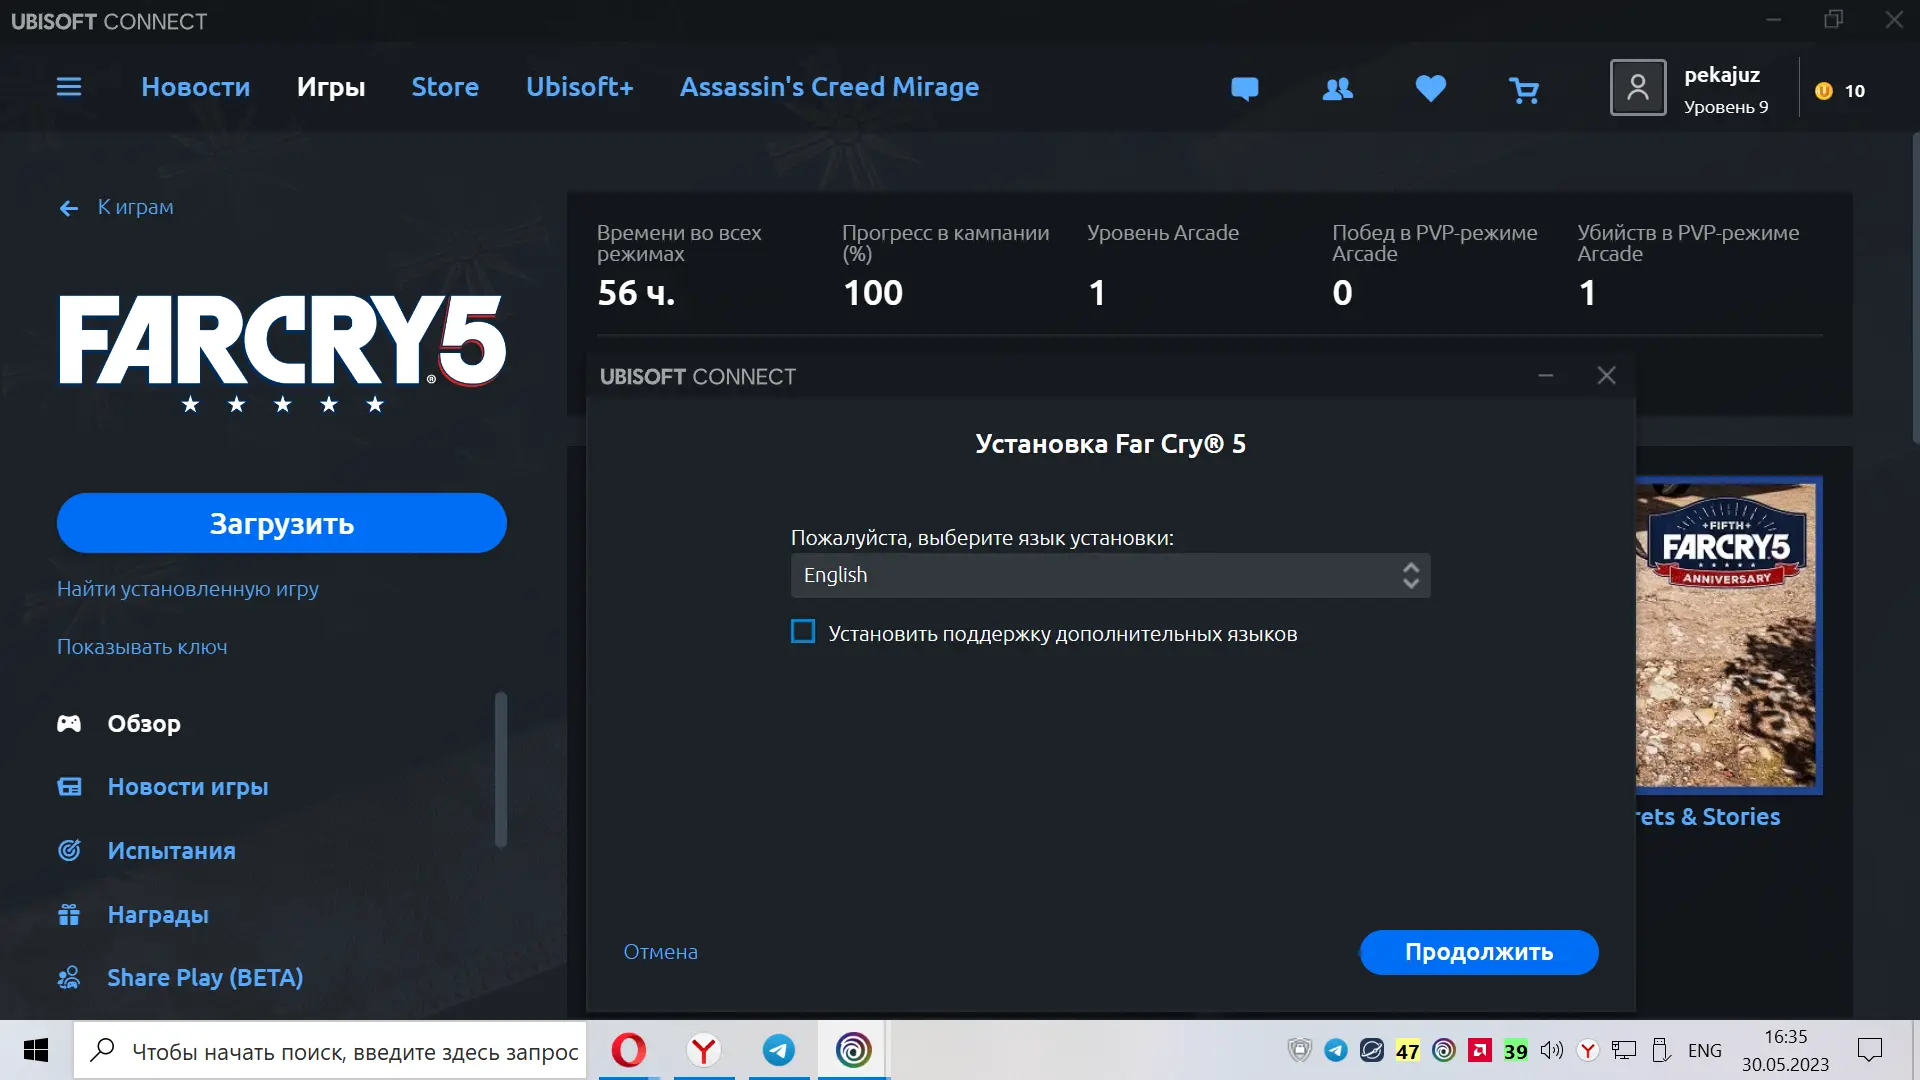The height and width of the screenshot is (1080, 1920).
Task: Open Far Cry 5 Anniversary thumbnail
Action: click(1729, 636)
